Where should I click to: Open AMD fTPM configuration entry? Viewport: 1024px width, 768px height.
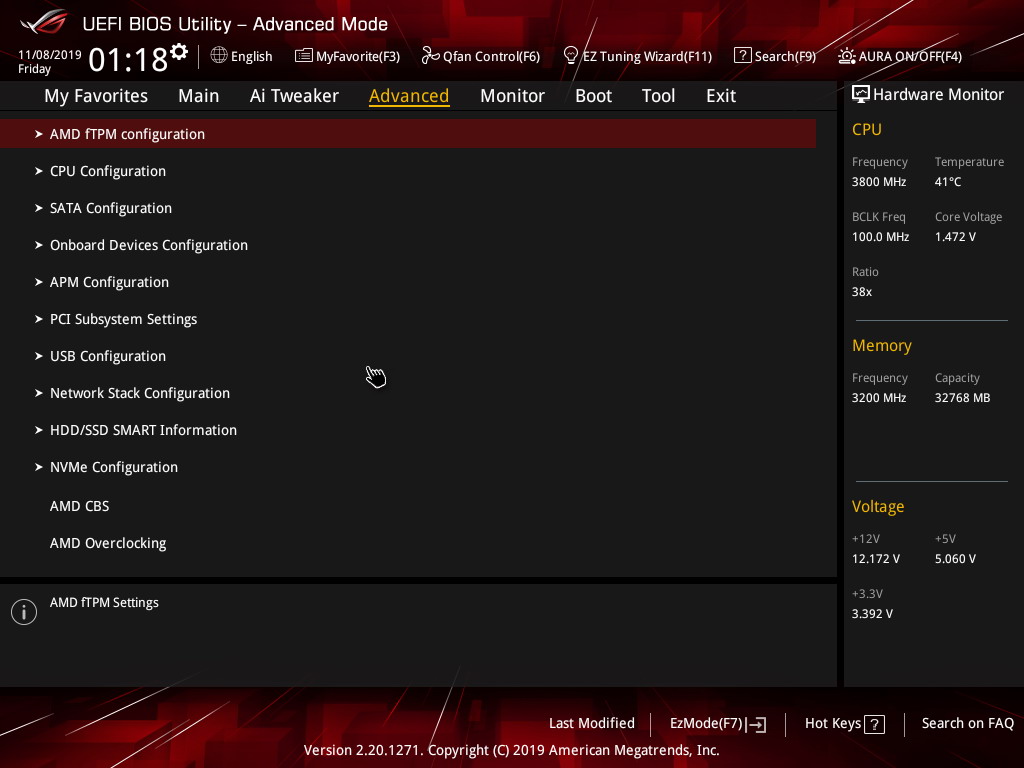[408, 134]
